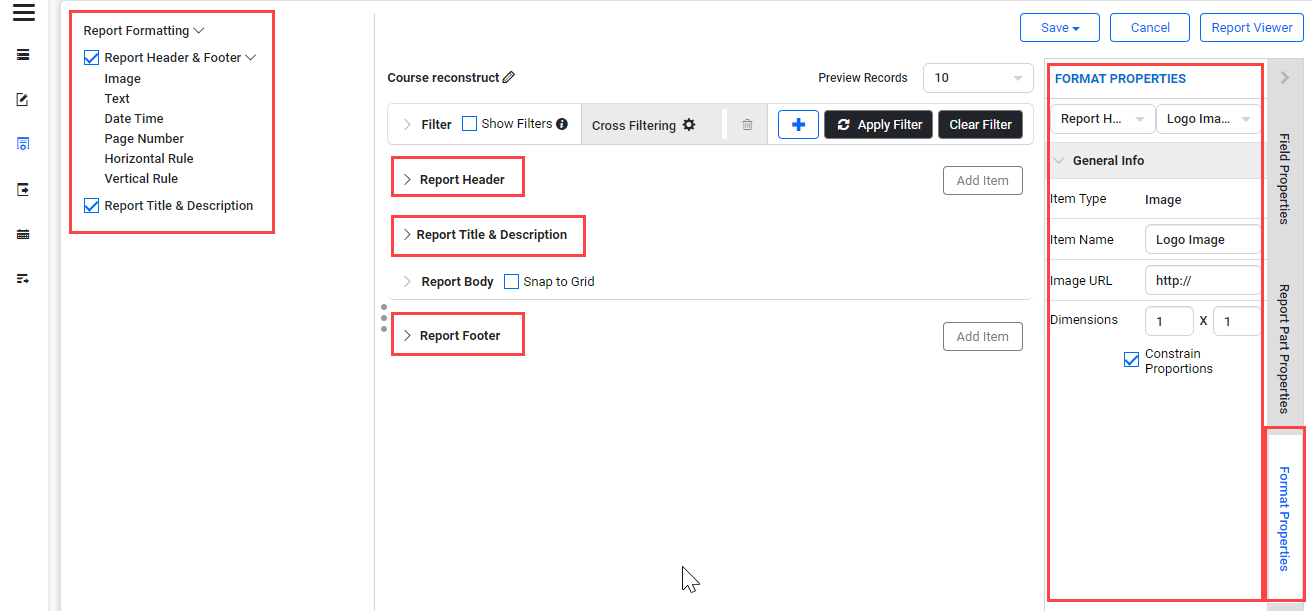Click the pencil icon beside Course reconstruct
1312x611 pixels.
pos(509,77)
